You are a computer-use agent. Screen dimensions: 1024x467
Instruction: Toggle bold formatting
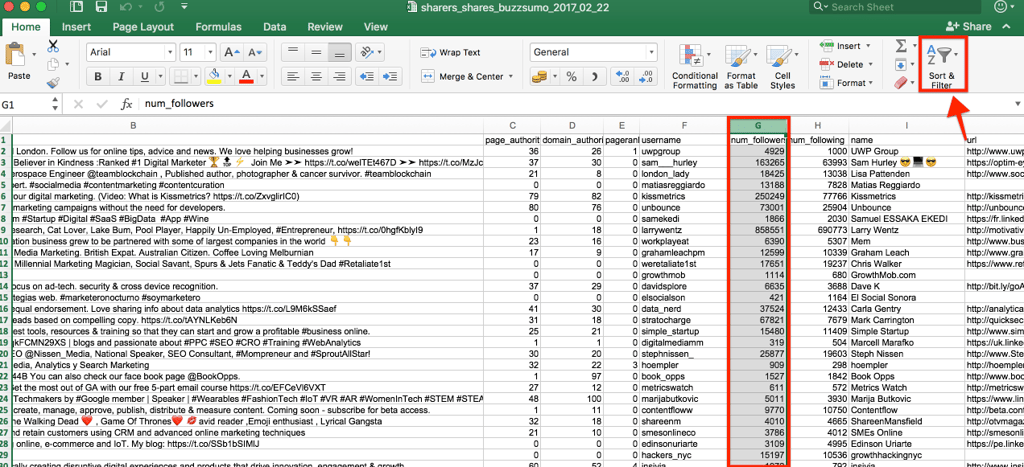(98, 76)
